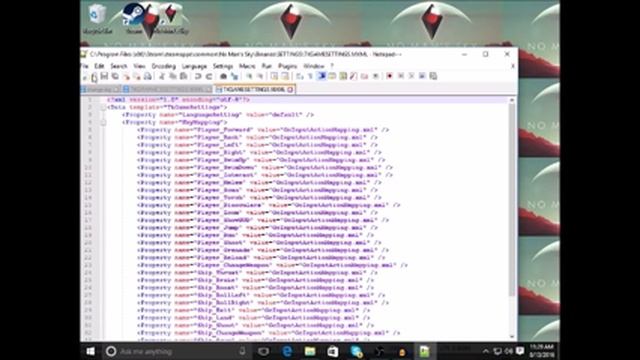This screenshot has width=640, height=360.
Task: Start macro recording with red Record icon
Action: [390, 76]
